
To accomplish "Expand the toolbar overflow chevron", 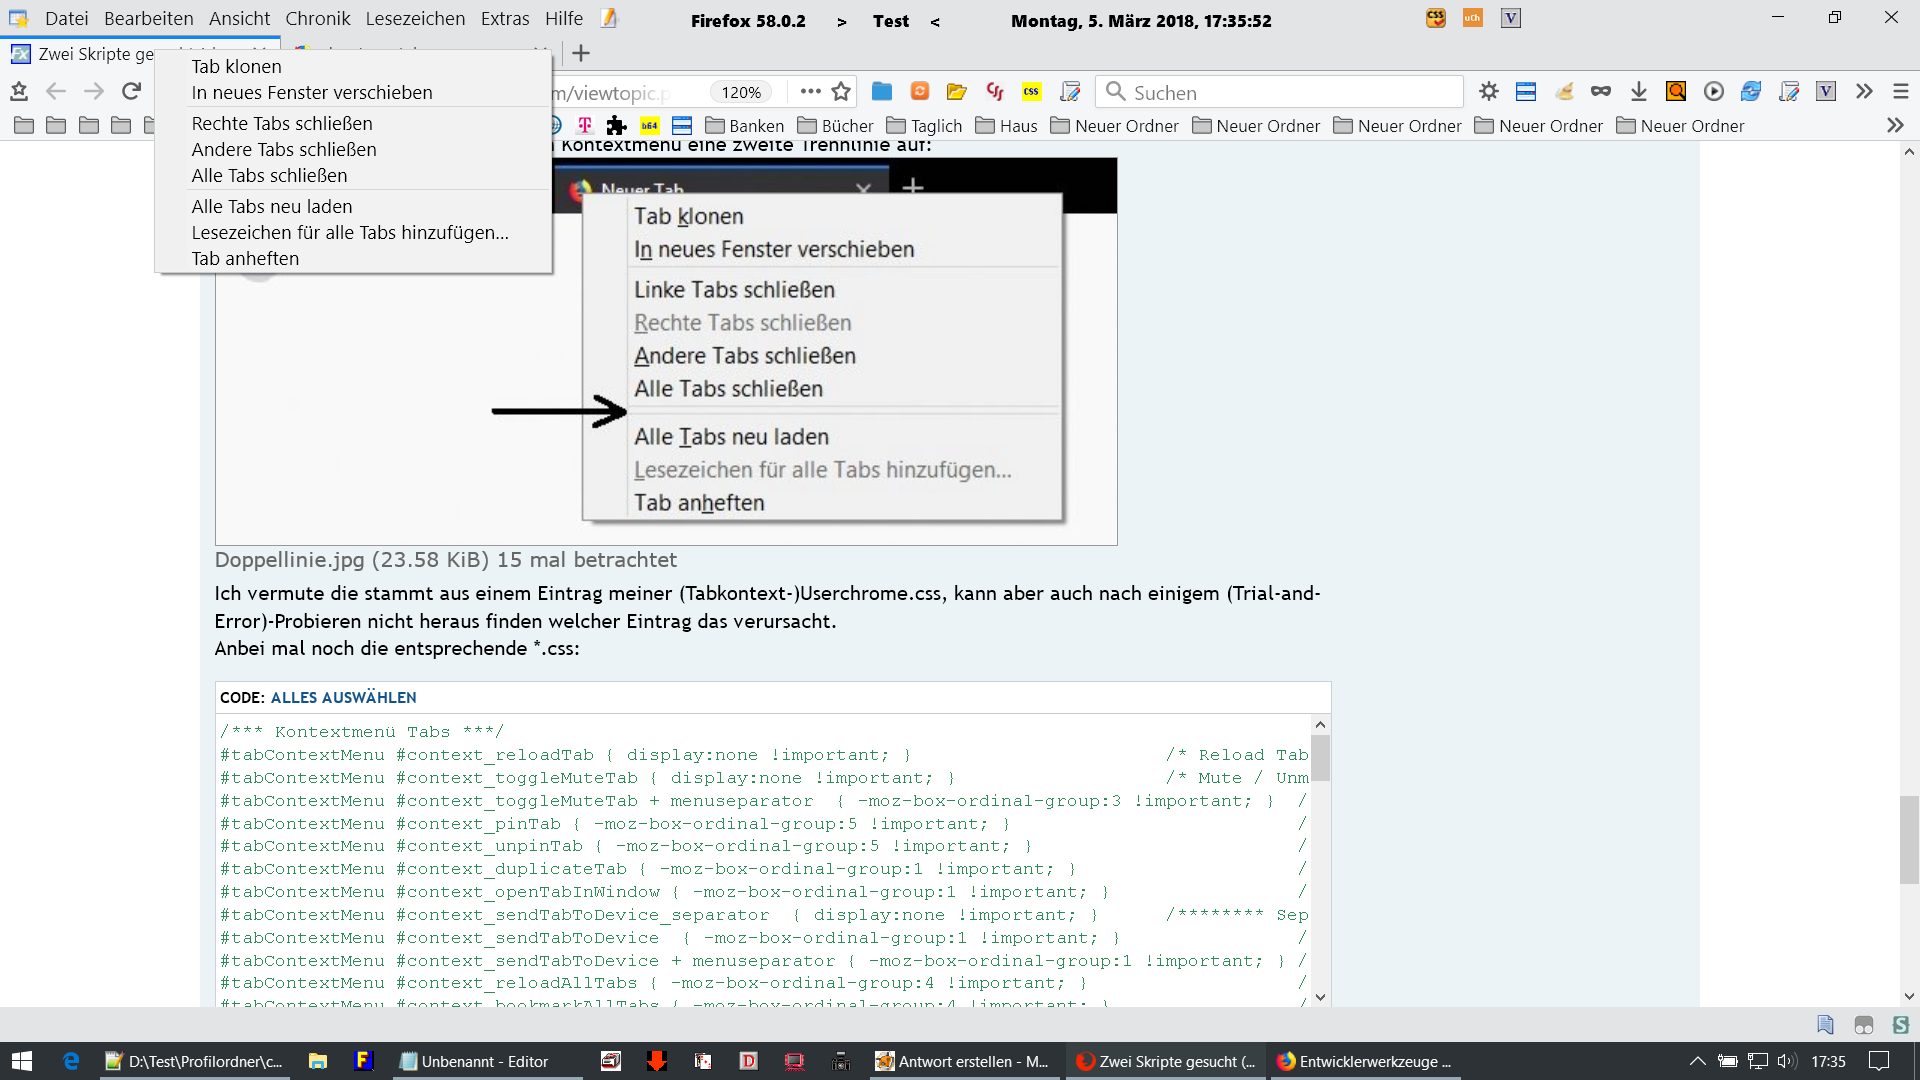I will click(1863, 92).
